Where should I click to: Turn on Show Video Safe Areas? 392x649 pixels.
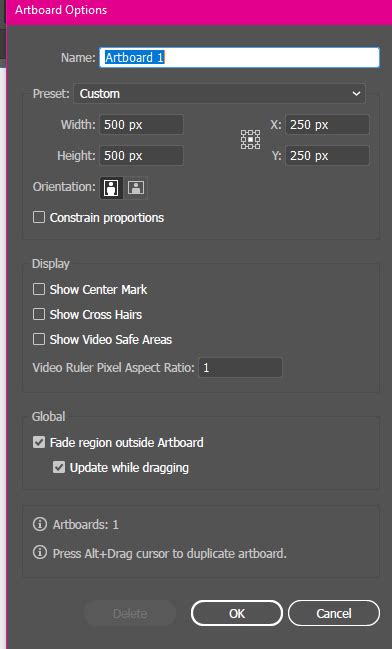[39, 339]
